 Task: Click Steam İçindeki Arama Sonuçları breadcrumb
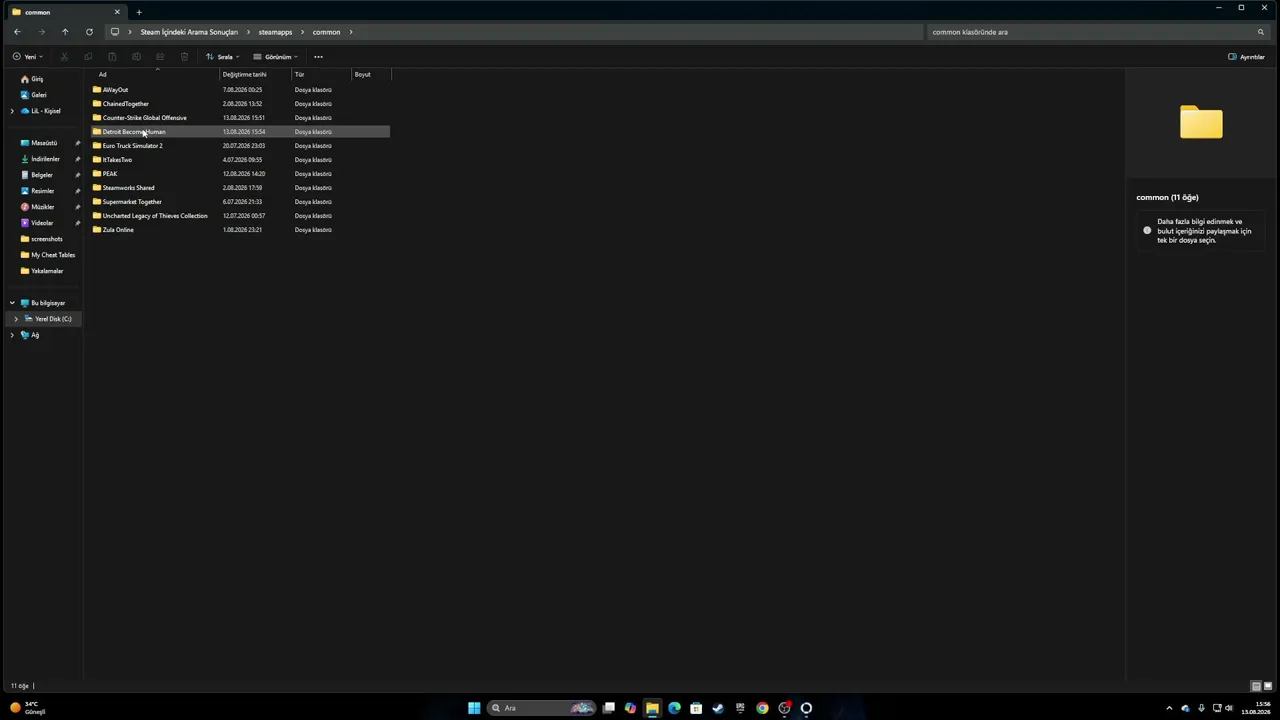(x=189, y=32)
